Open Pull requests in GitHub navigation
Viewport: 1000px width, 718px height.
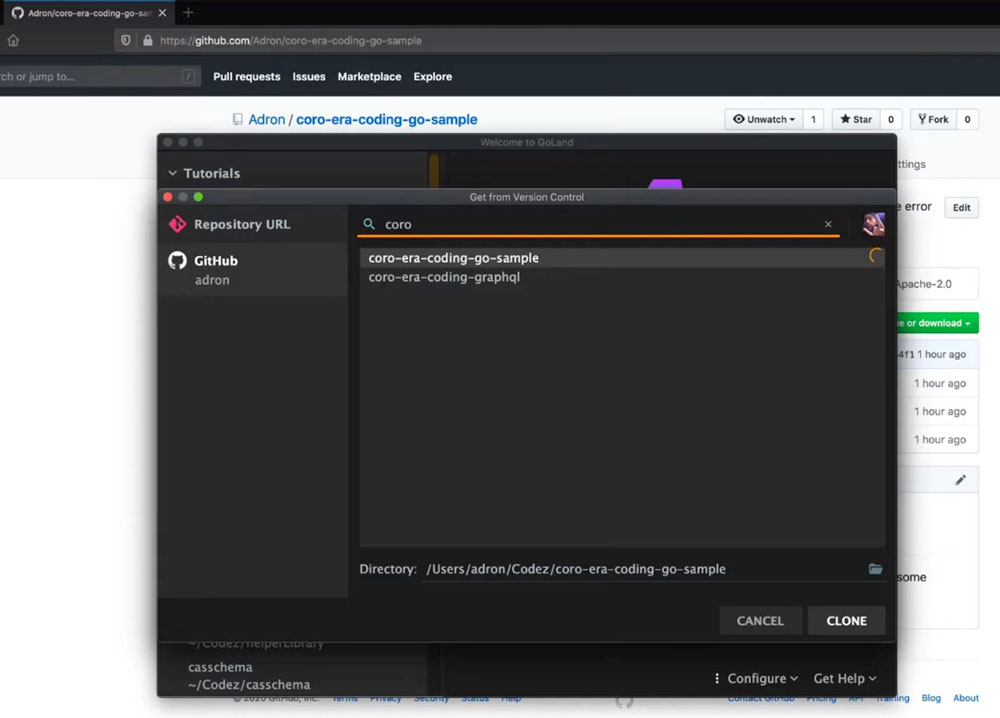coord(247,77)
